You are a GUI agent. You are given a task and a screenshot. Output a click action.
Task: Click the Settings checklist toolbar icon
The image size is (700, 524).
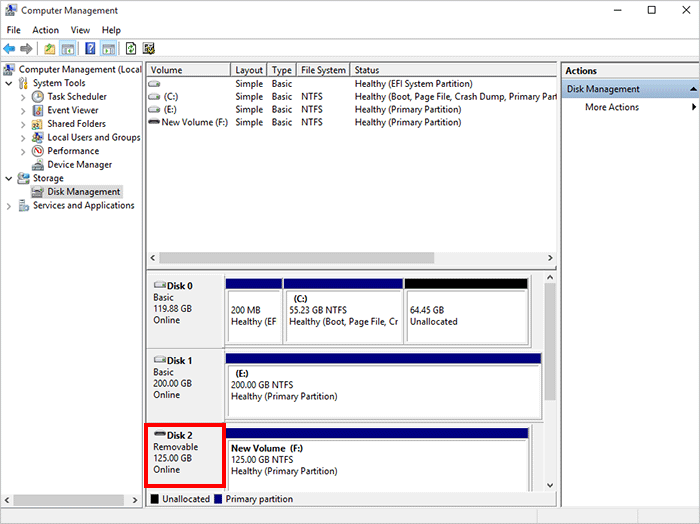pyautogui.click(x=149, y=48)
